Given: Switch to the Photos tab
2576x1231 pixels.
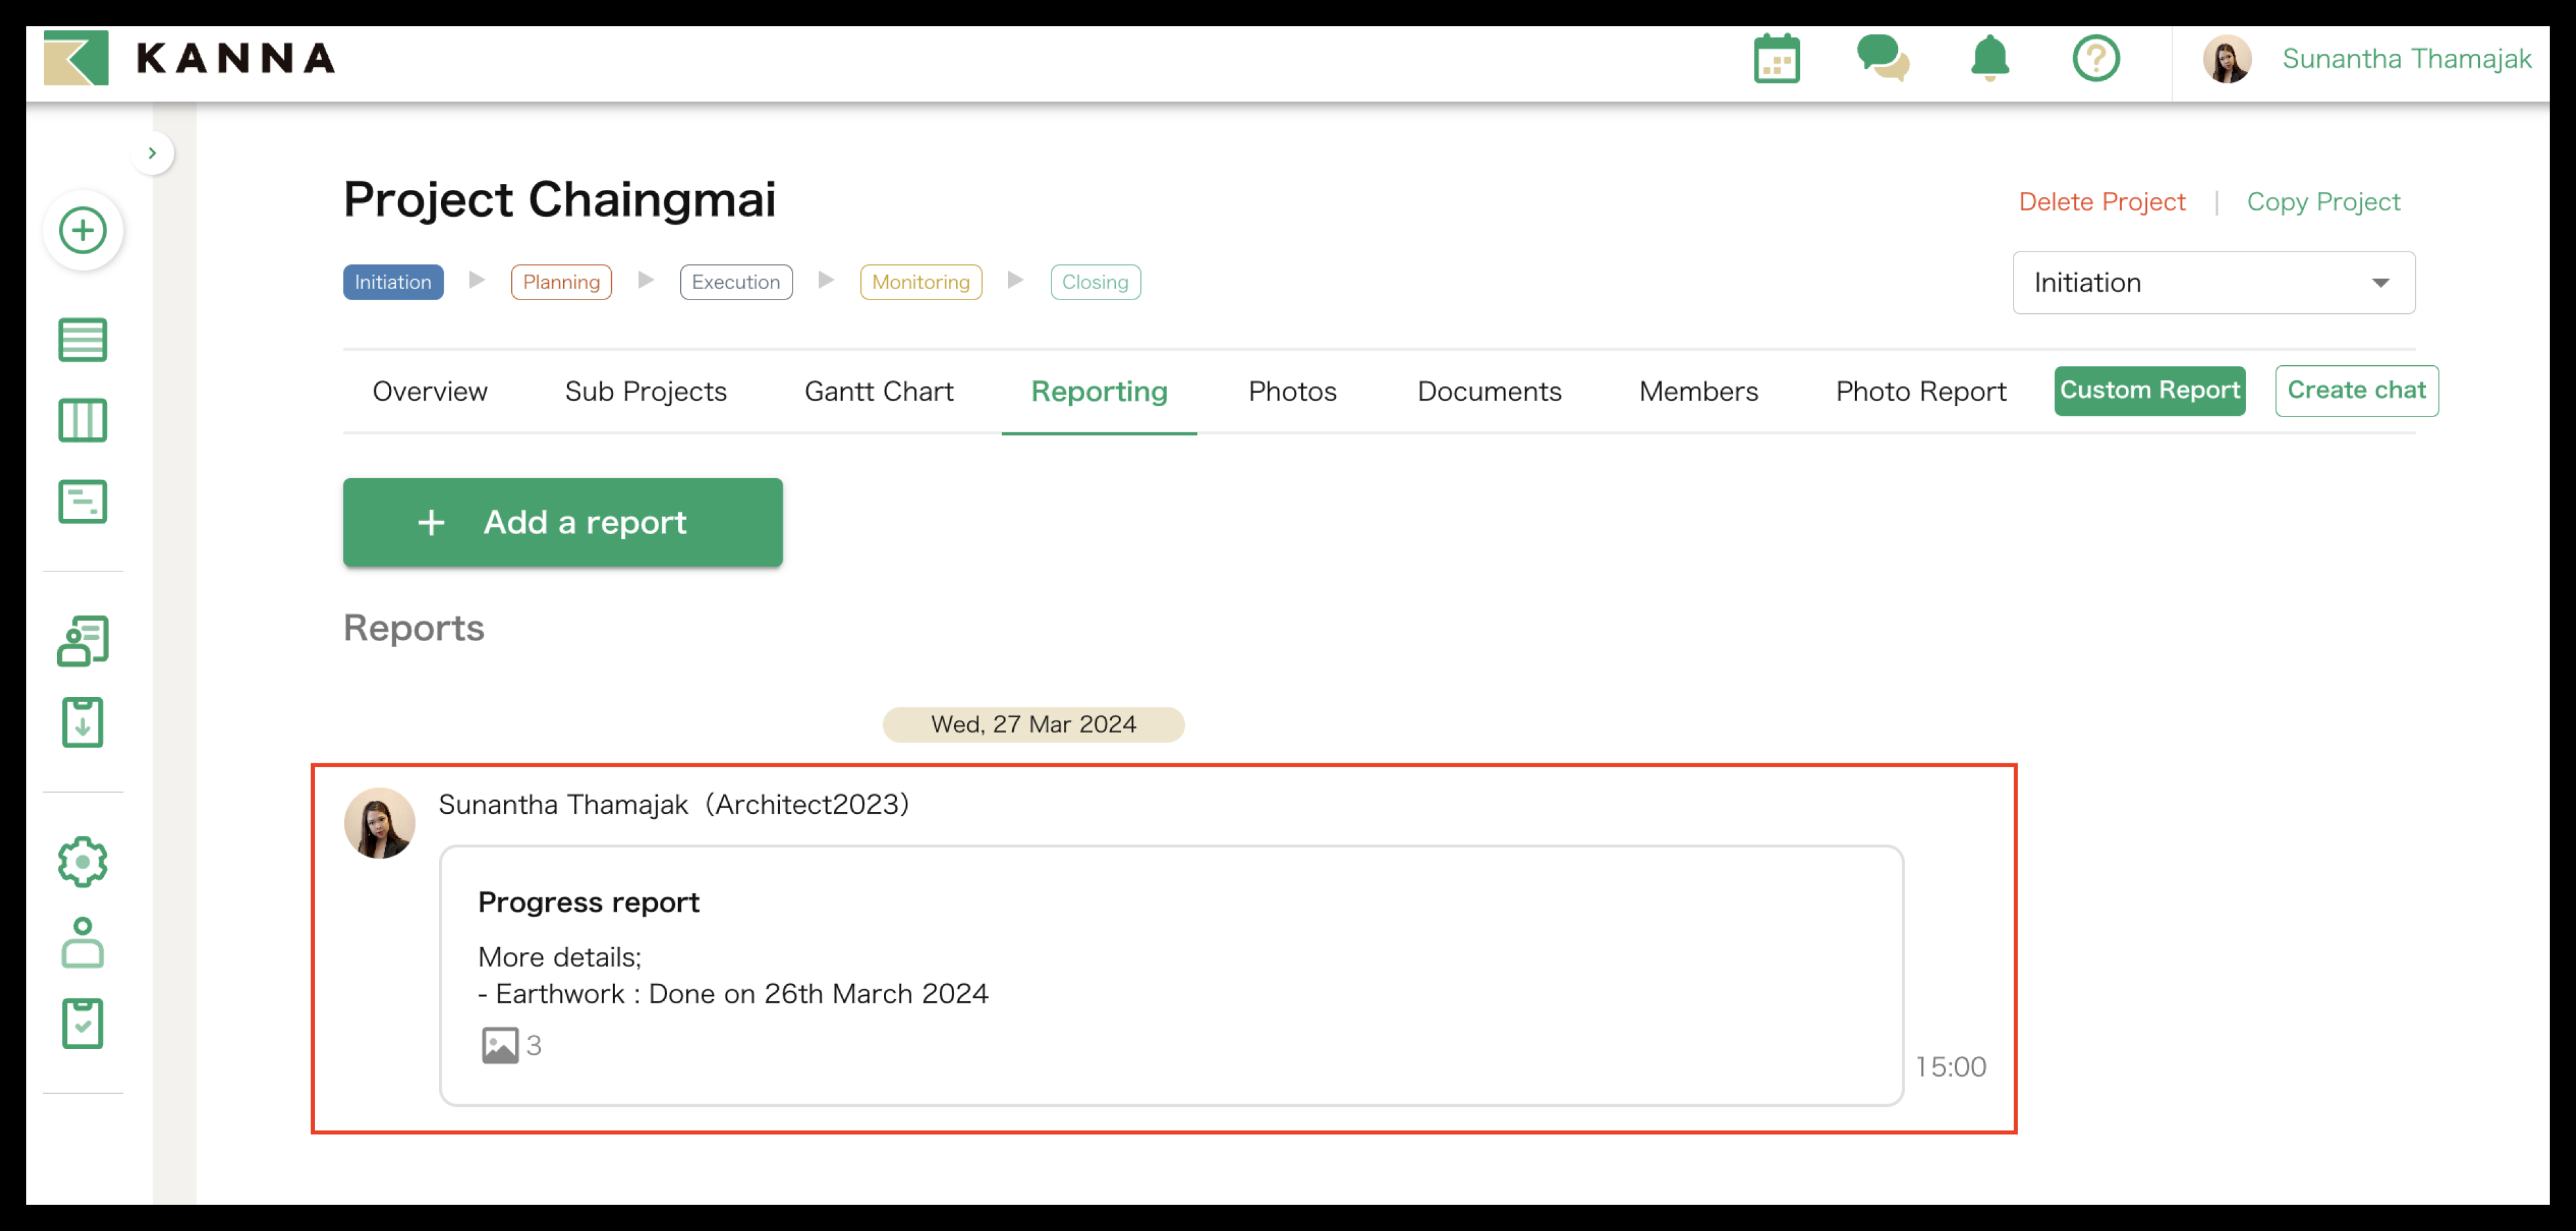Looking at the screenshot, I should (1292, 391).
